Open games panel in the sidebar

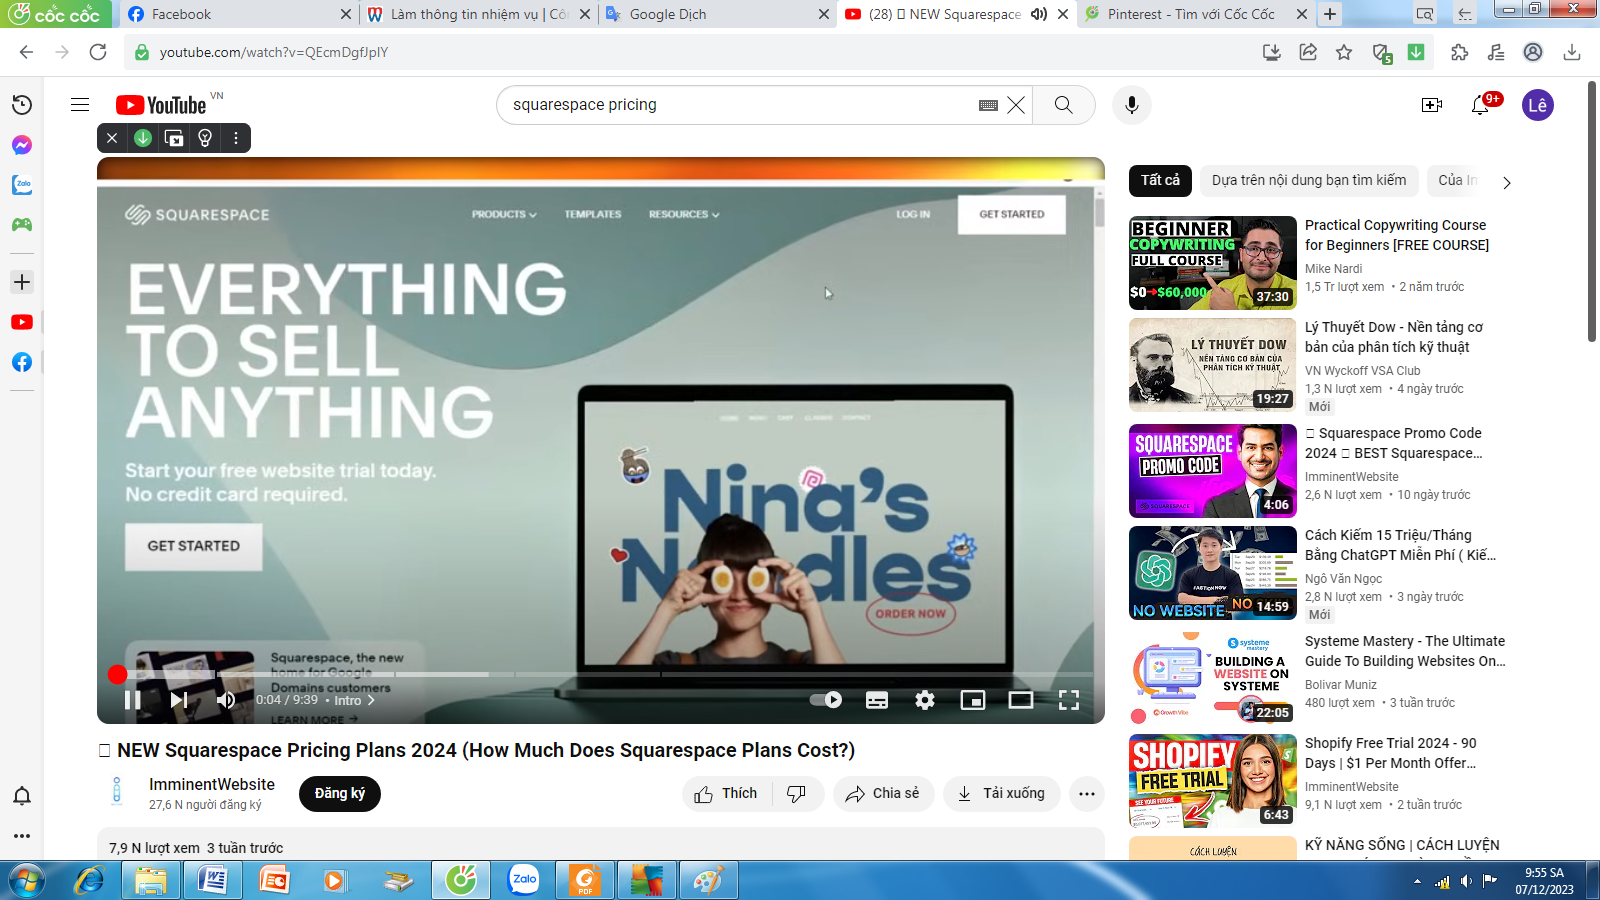tap(22, 225)
